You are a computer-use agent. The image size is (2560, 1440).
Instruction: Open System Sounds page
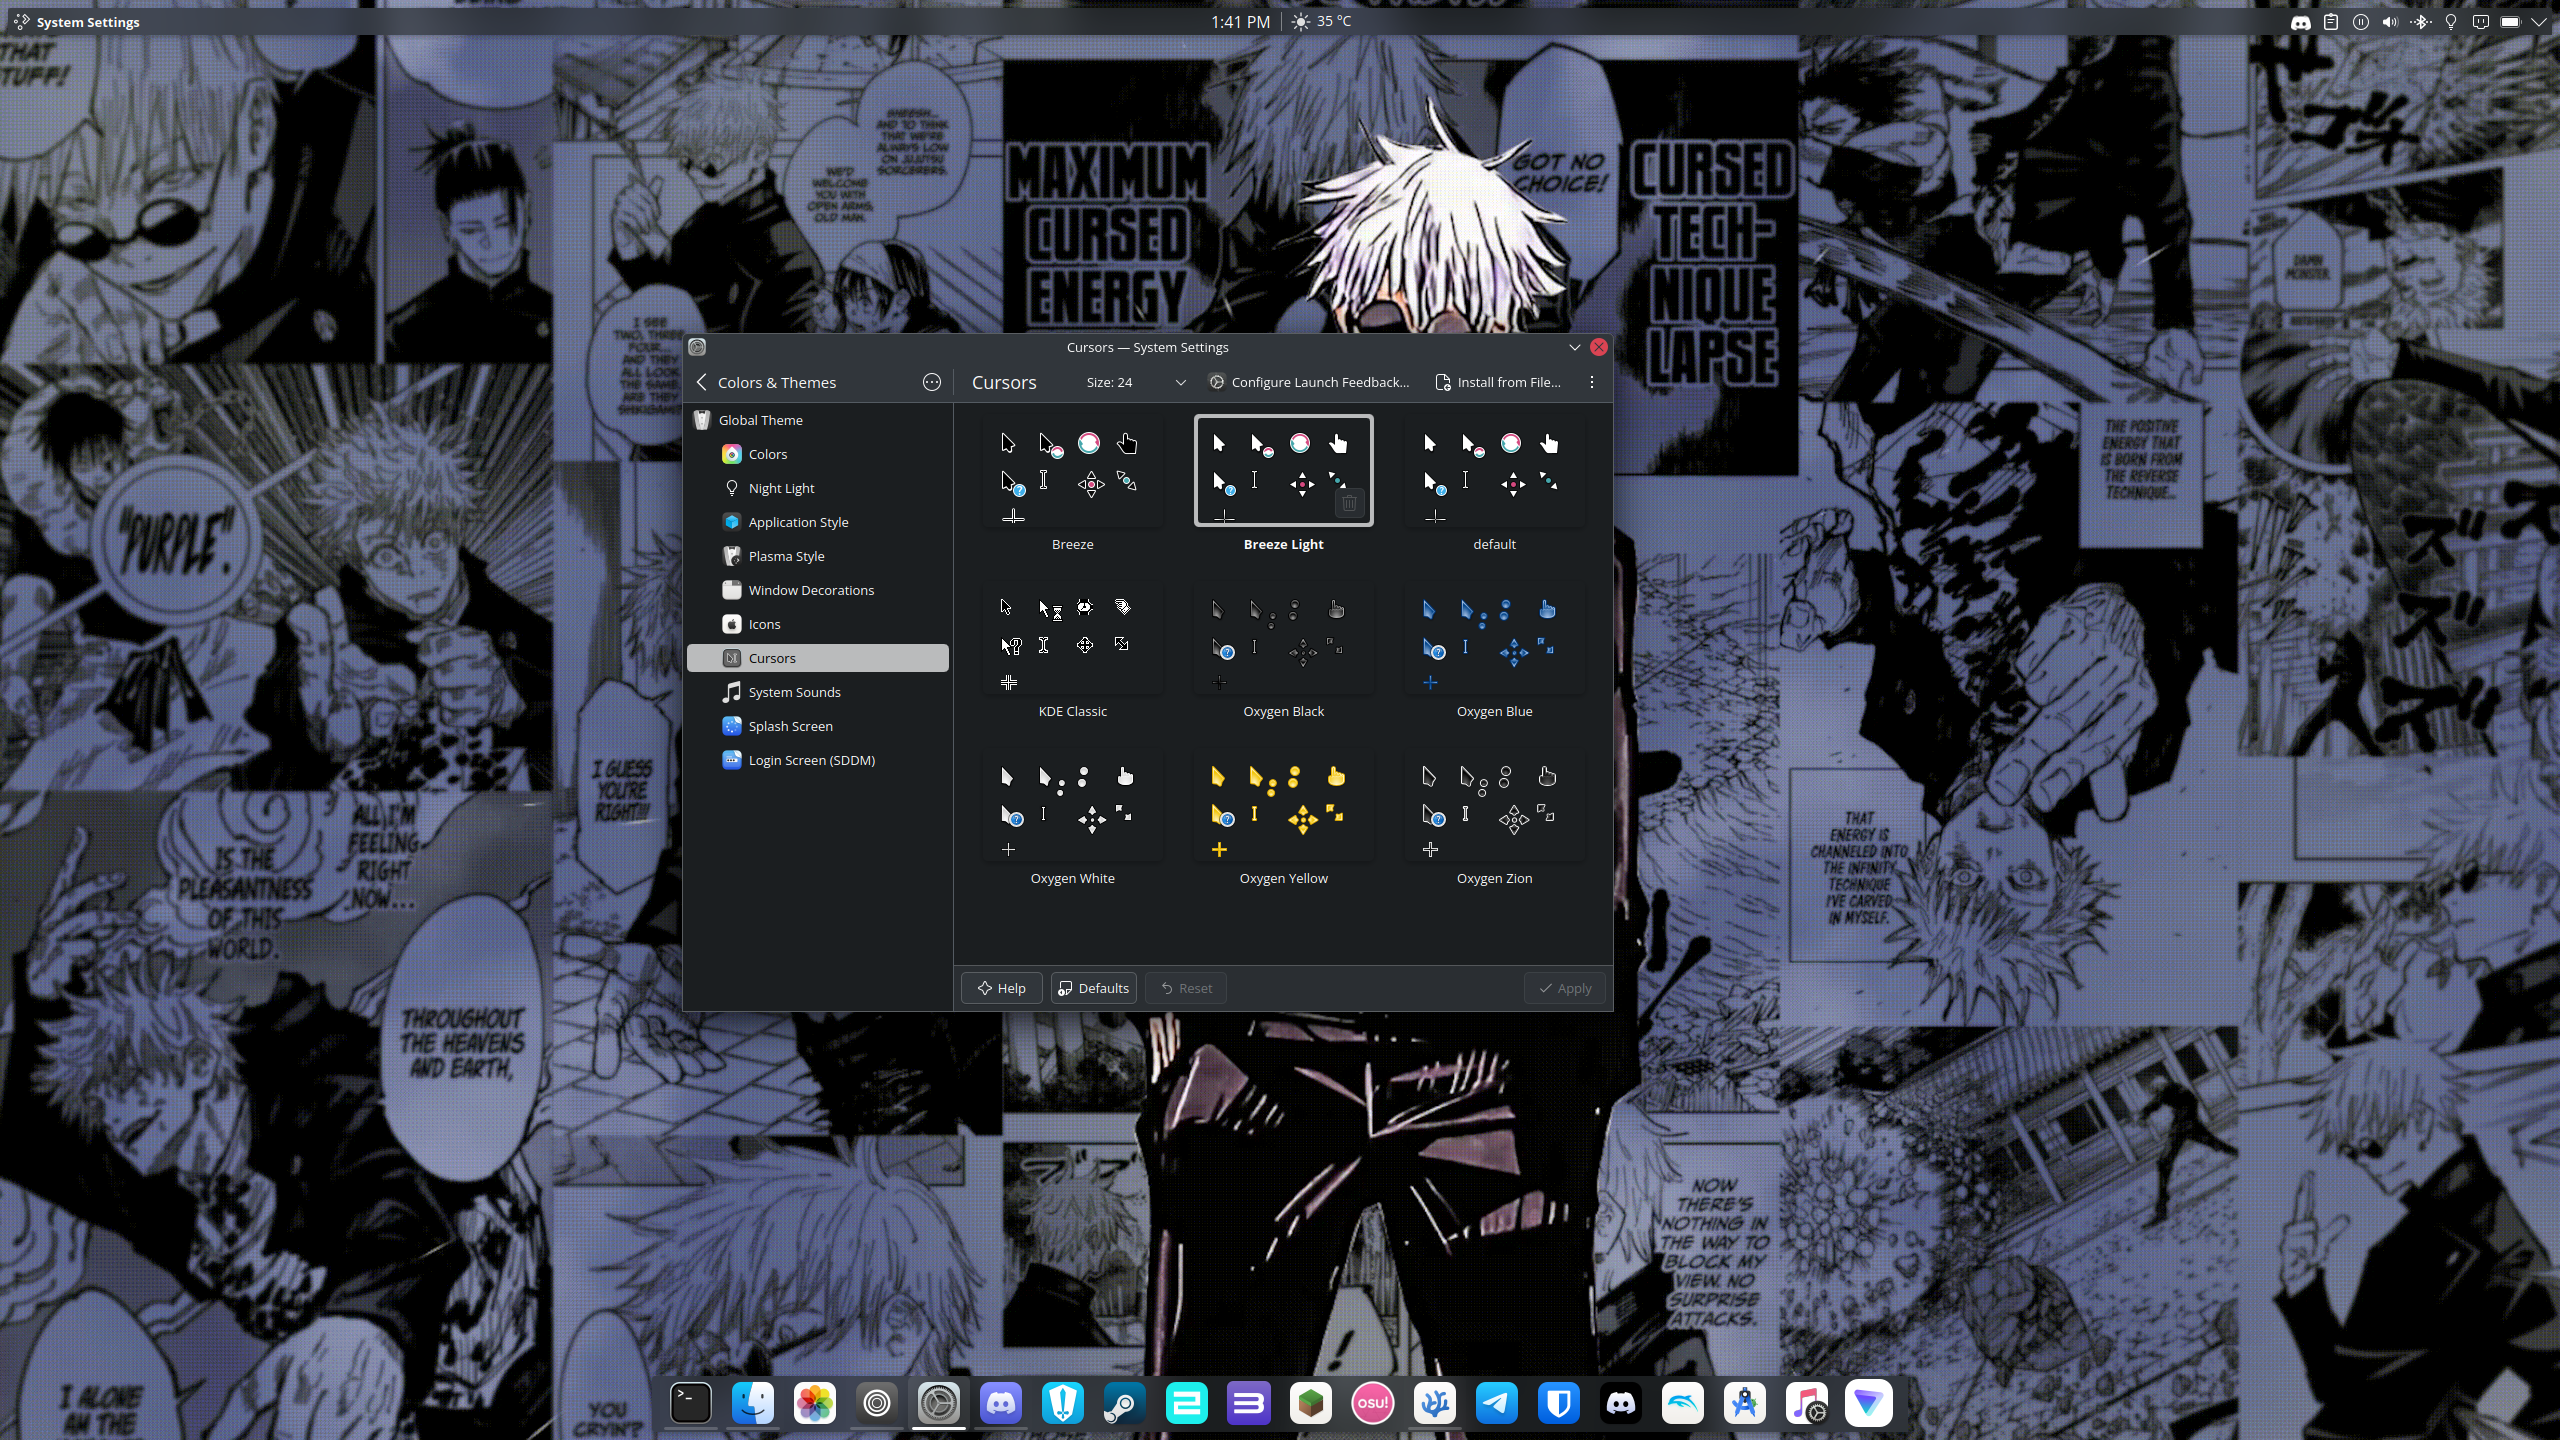818,692
